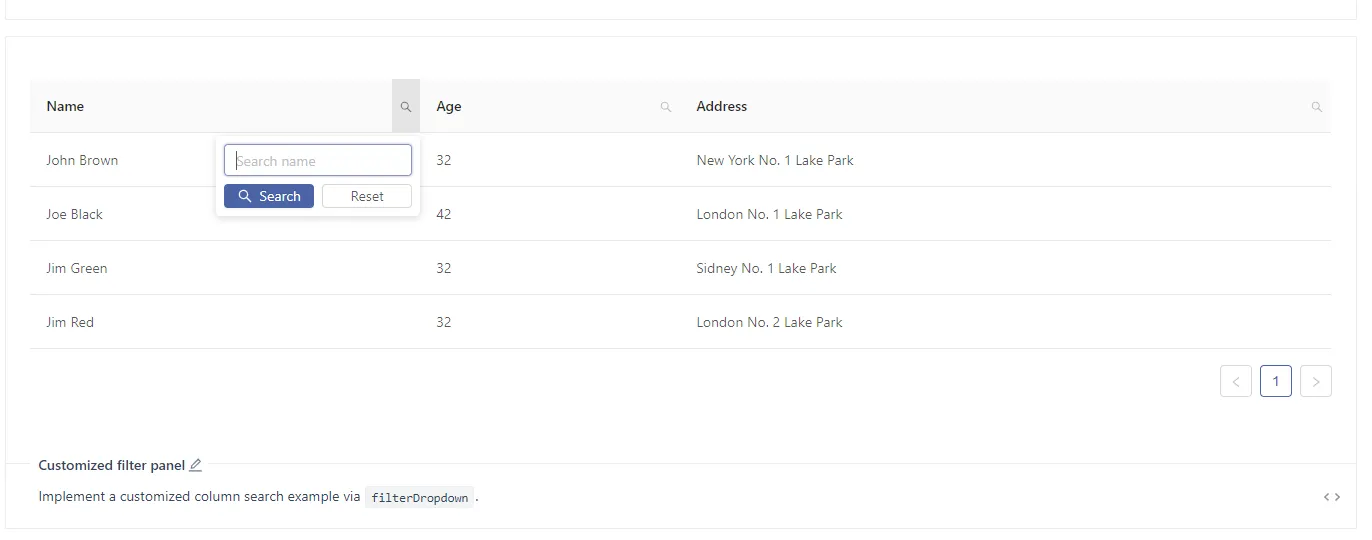This screenshot has width=1372, height=540.
Task: Click the Name column header
Action: point(65,106)
